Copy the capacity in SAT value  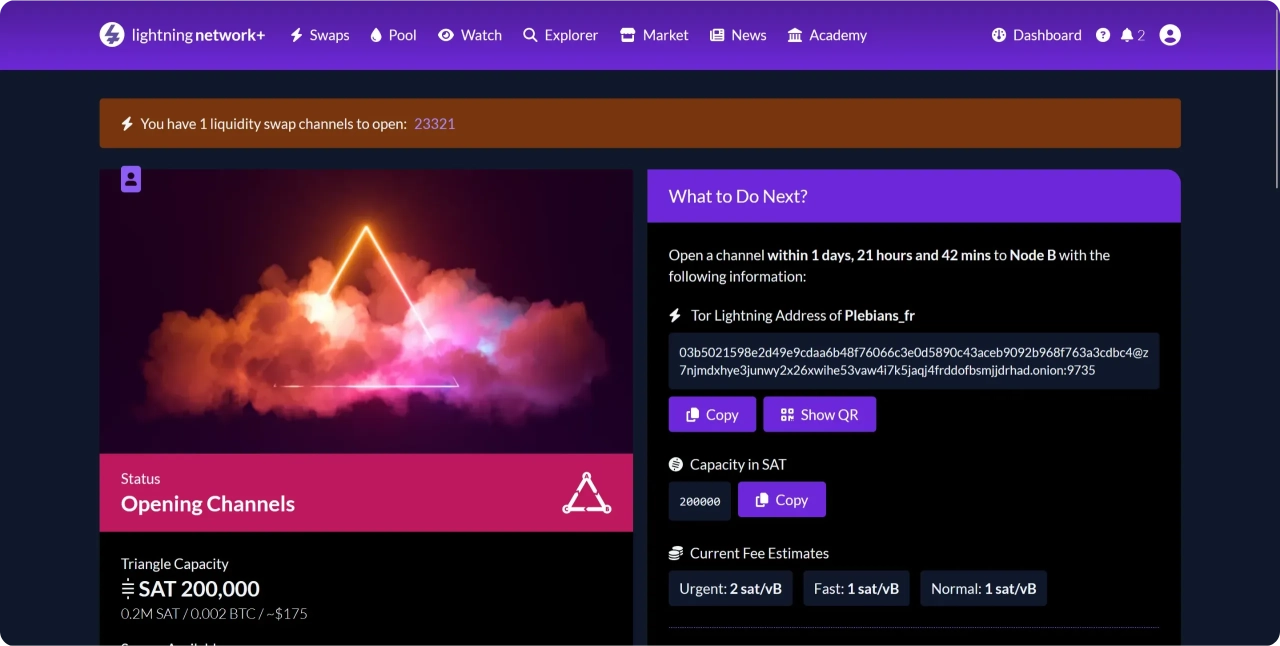coord(781,500)
